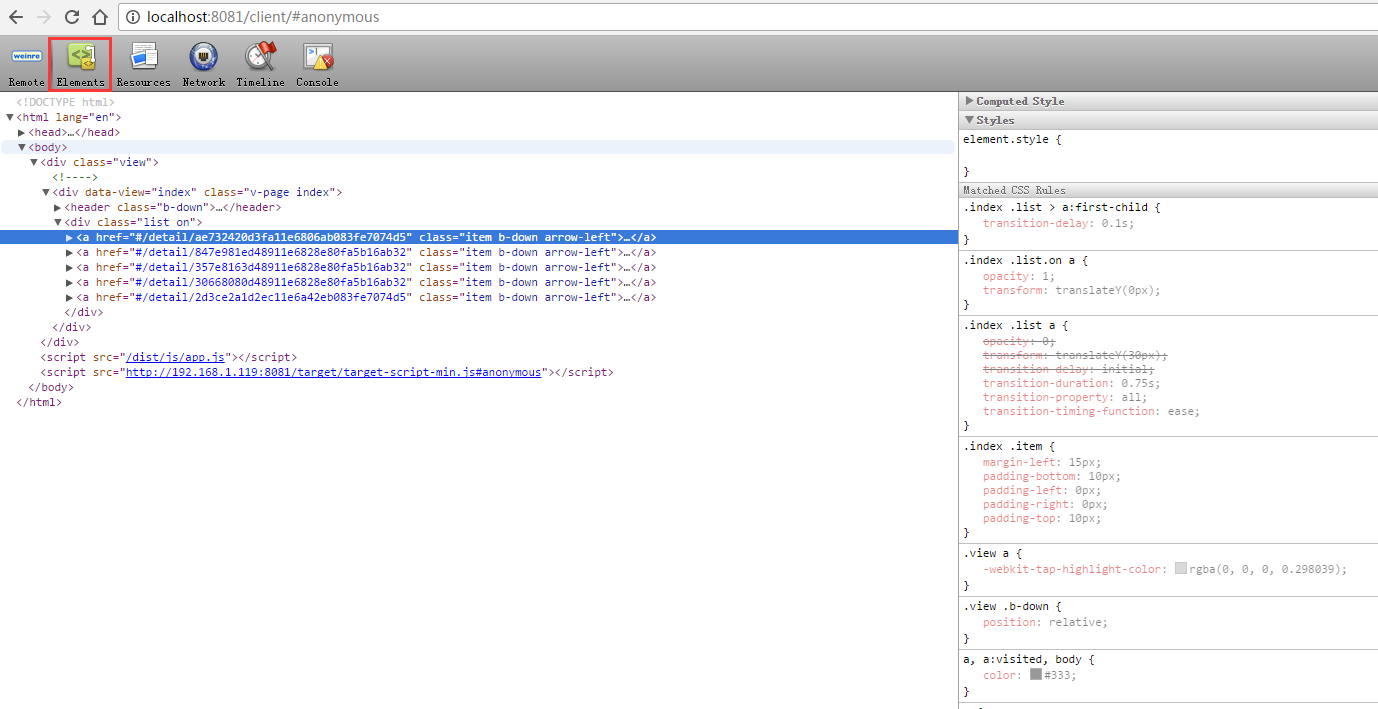Collapse the body node
Image resolution: width=1378 pixels, height=709 pixels.
(x=22, y=147)
